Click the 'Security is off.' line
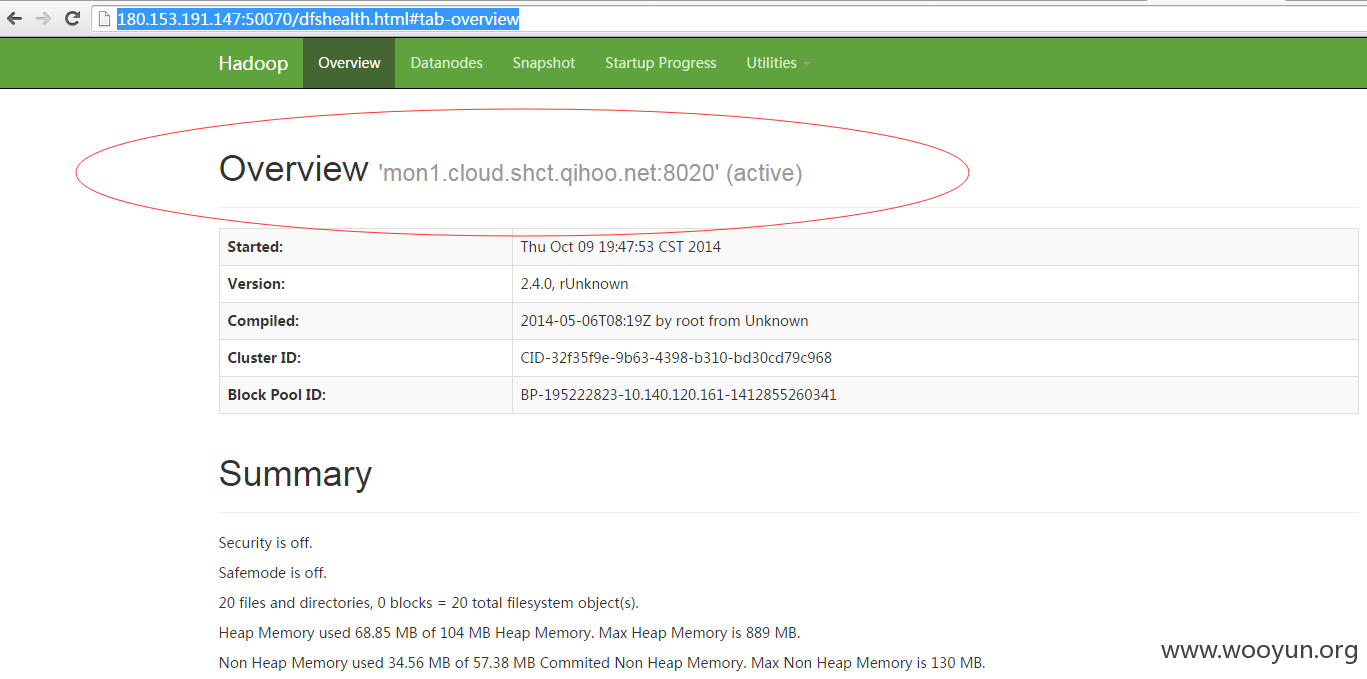 pyautogui.click(x=266, y=543)
